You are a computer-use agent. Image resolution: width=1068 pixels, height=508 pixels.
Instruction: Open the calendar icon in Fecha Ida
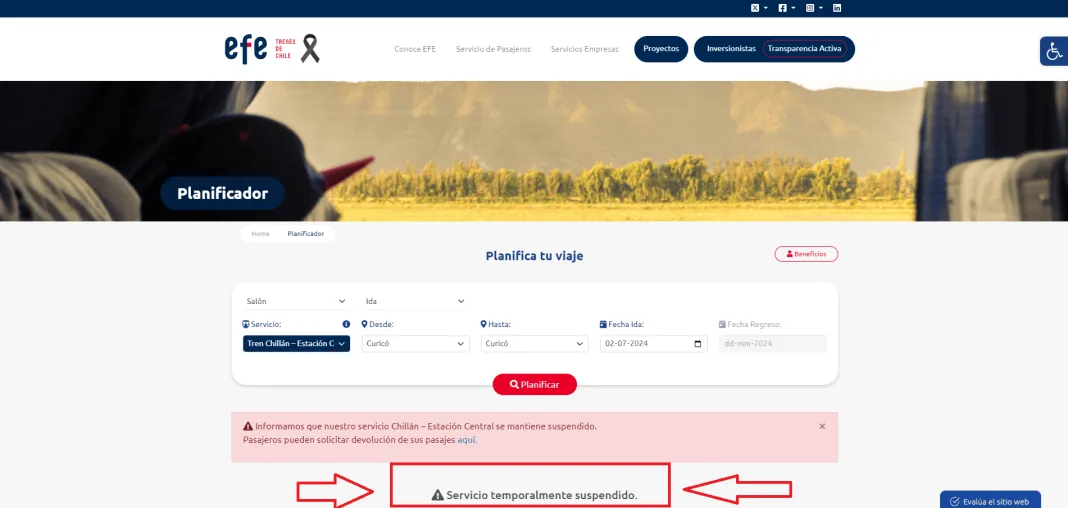(x=697, y=344)
